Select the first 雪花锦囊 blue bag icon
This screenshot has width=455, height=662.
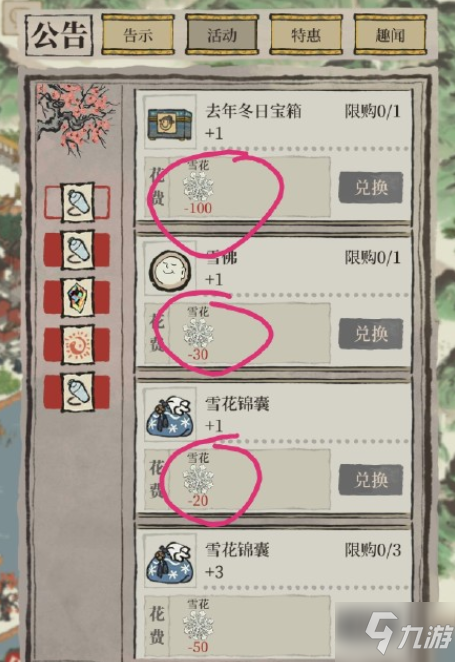pos(170,416)
